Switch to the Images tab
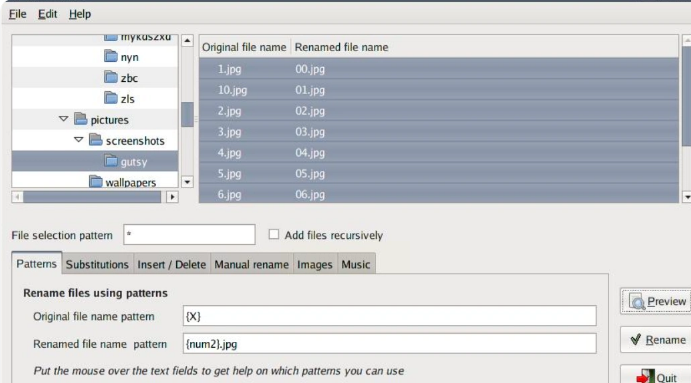 [315, 264]
